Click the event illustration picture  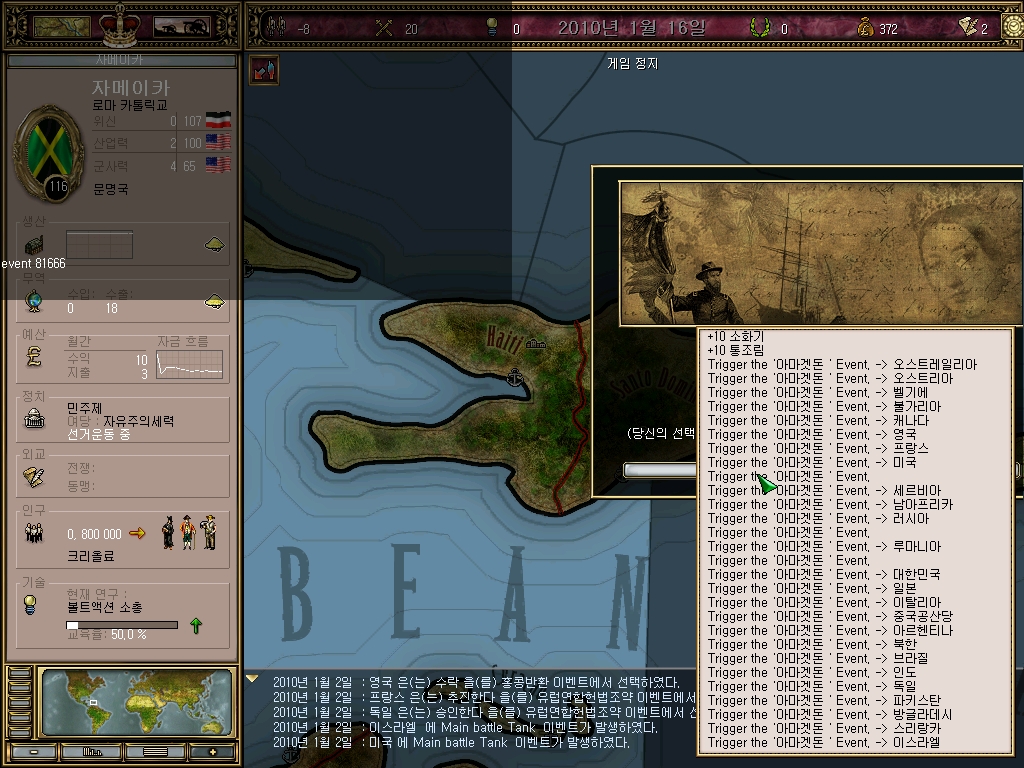pyautogui.click(x=821, y=253)
